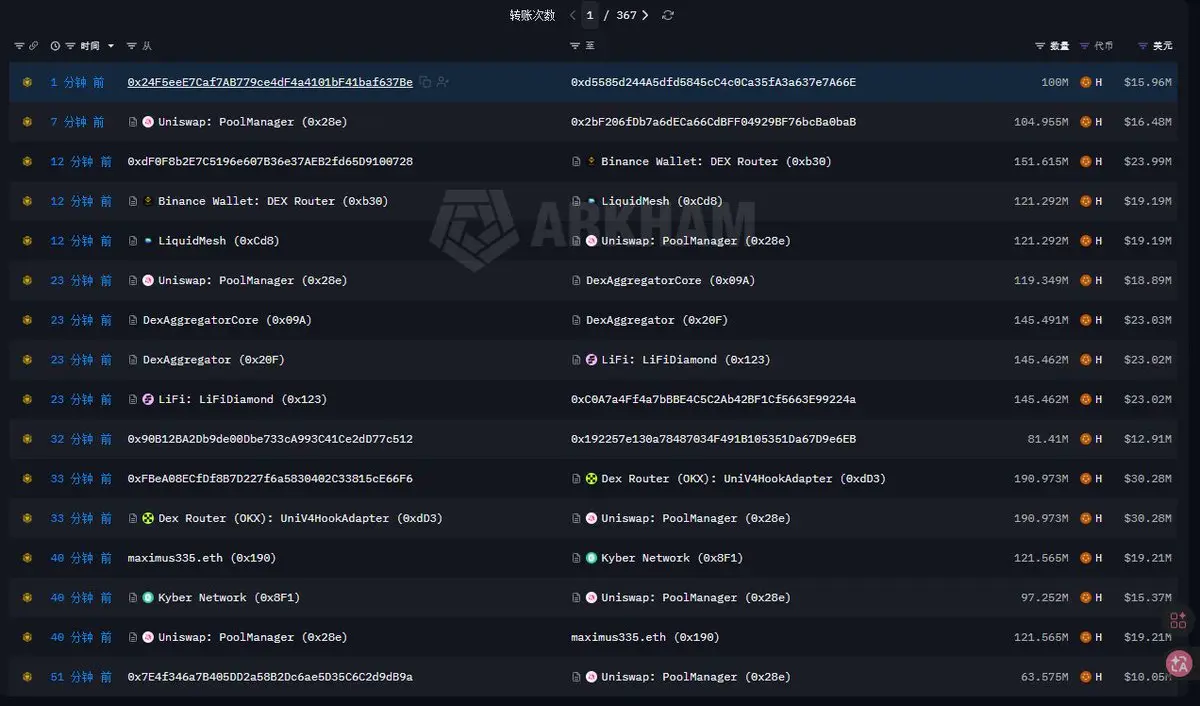Image resolution: width=1200 pixels, height=706 pixels.
Task: Click the chain icon on the 1 分钟 row
Action: (27, 82)
